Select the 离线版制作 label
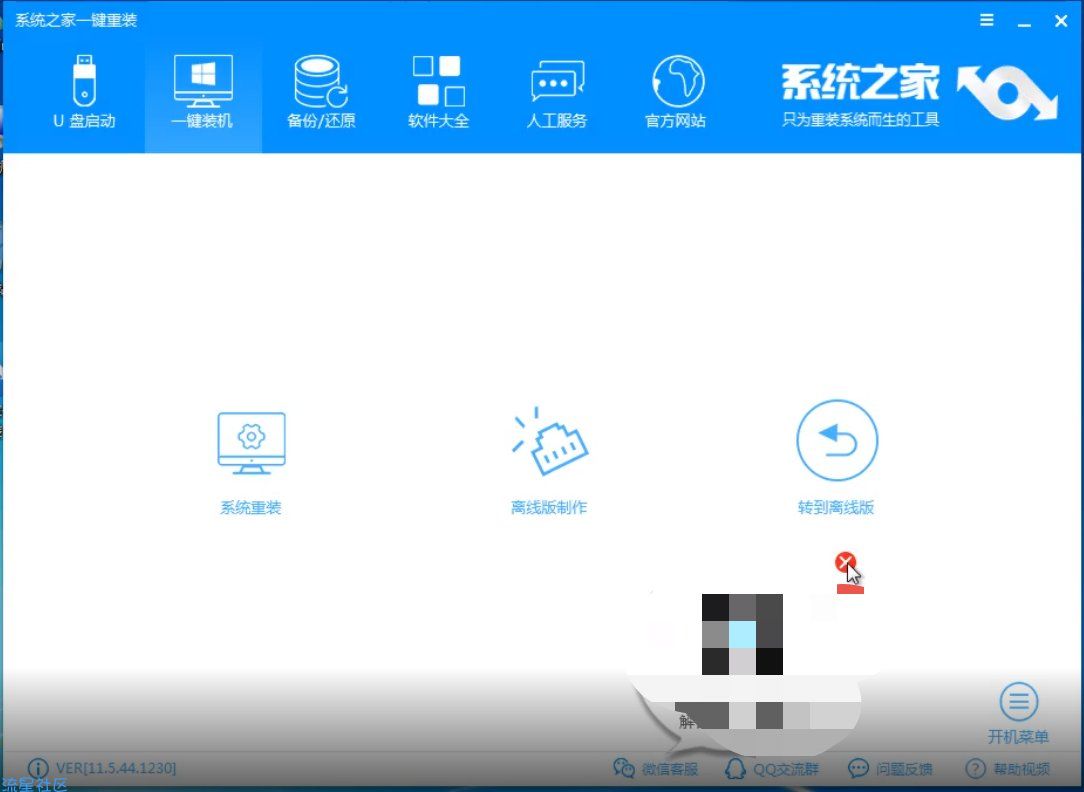The image size is (1084, 792). coord(549,508)
